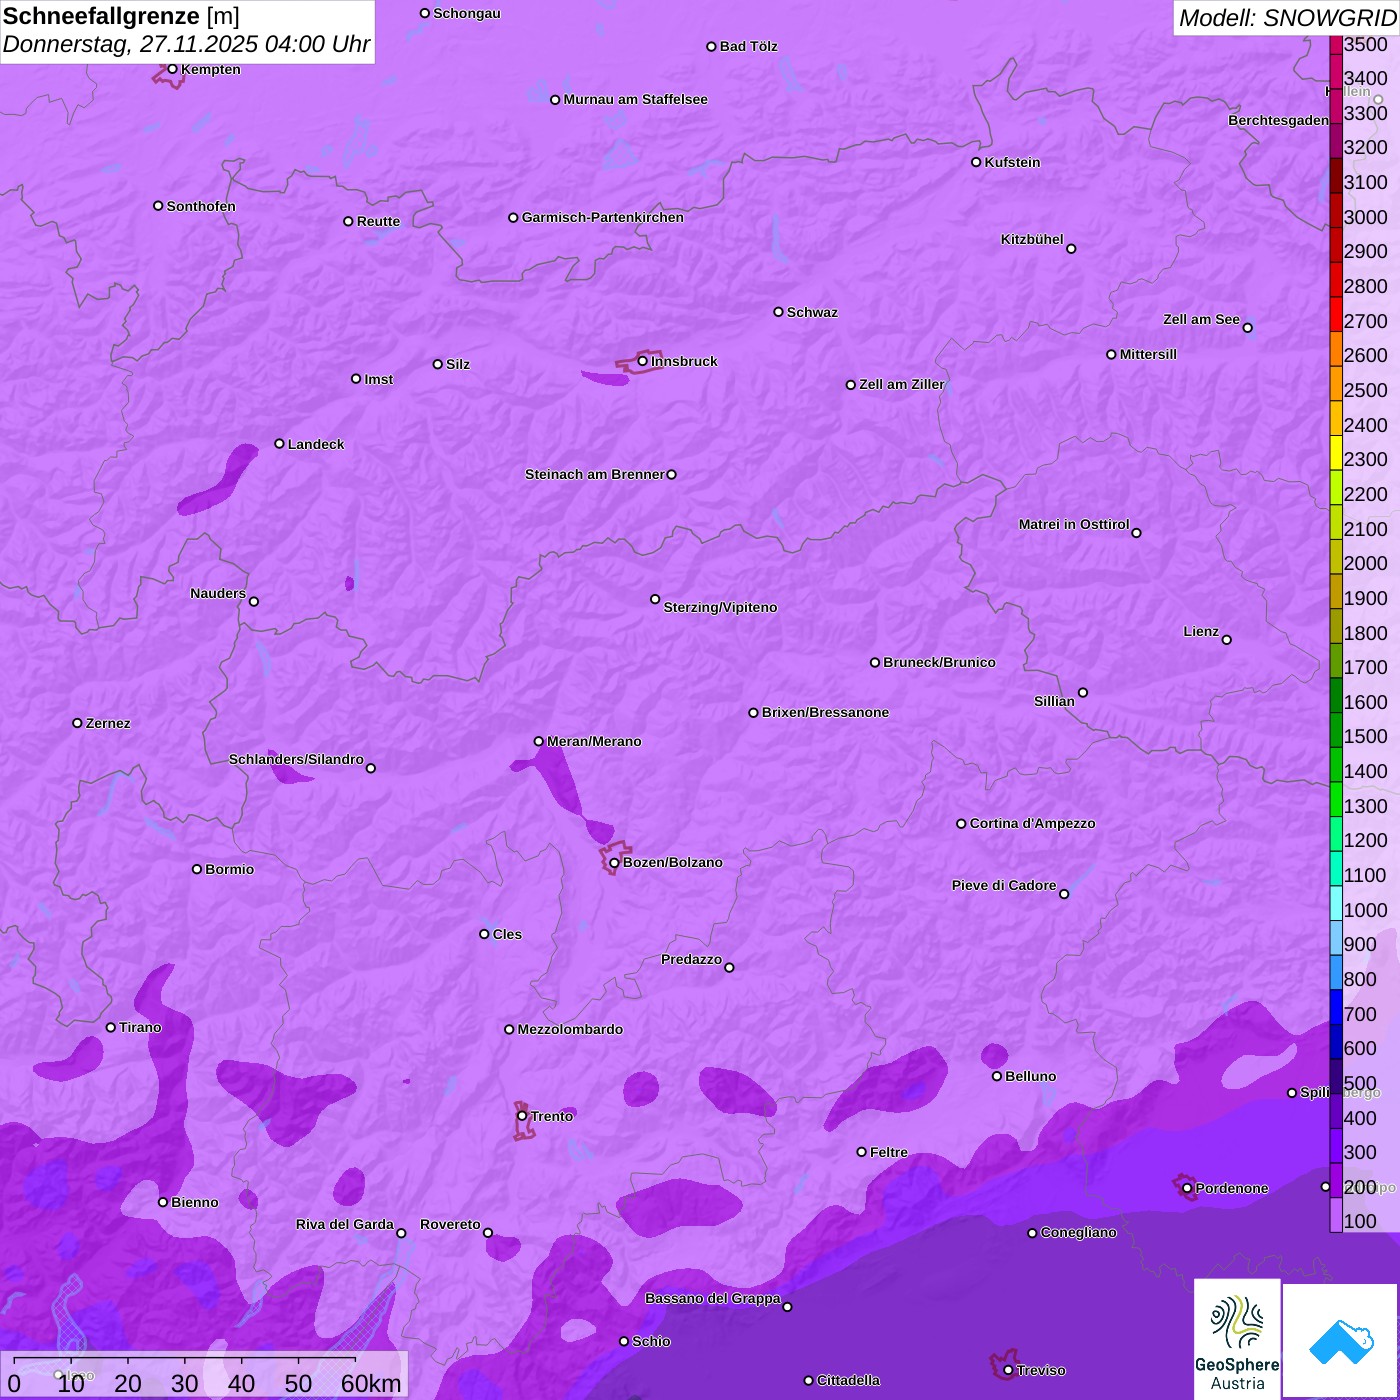
Task: Click the Steinach am Brenner label
Action: point(595,474)
